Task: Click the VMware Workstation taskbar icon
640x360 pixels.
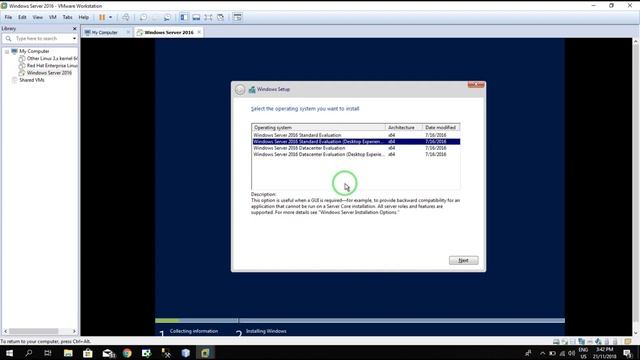Action: pos(205,353)
